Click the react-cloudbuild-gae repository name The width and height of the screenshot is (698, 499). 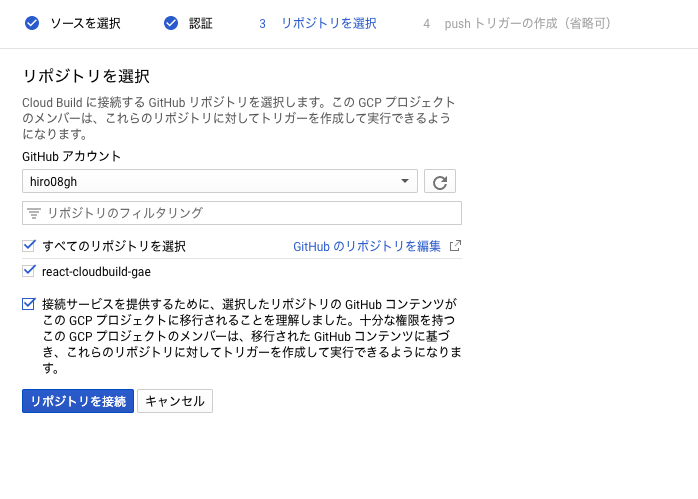(x=96, y=272)
